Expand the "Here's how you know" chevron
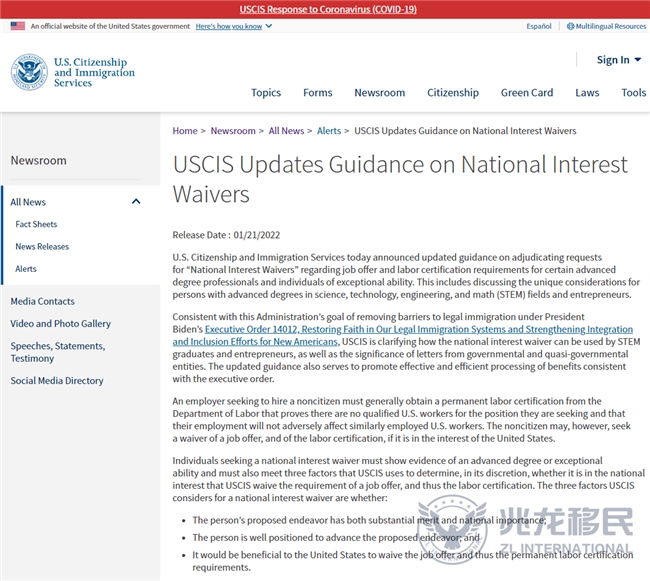 coord(269,26)
